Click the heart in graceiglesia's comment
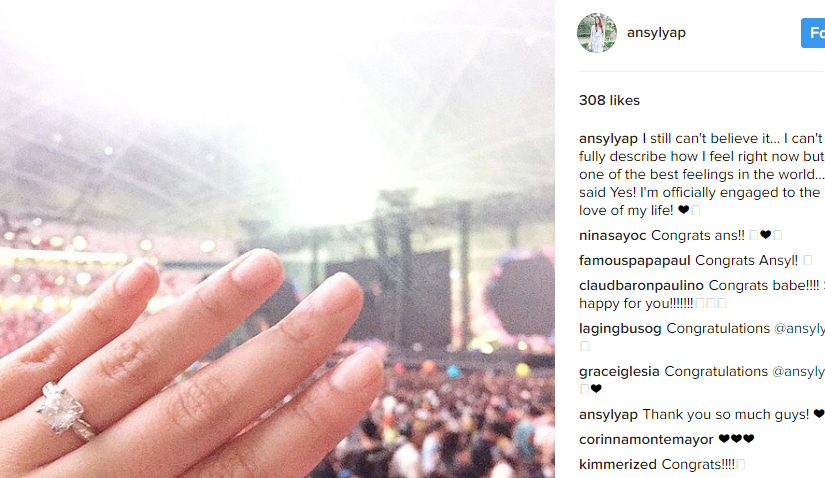This screenshot has height=478, width=825. pyautogui.click(x=596, y=389)
